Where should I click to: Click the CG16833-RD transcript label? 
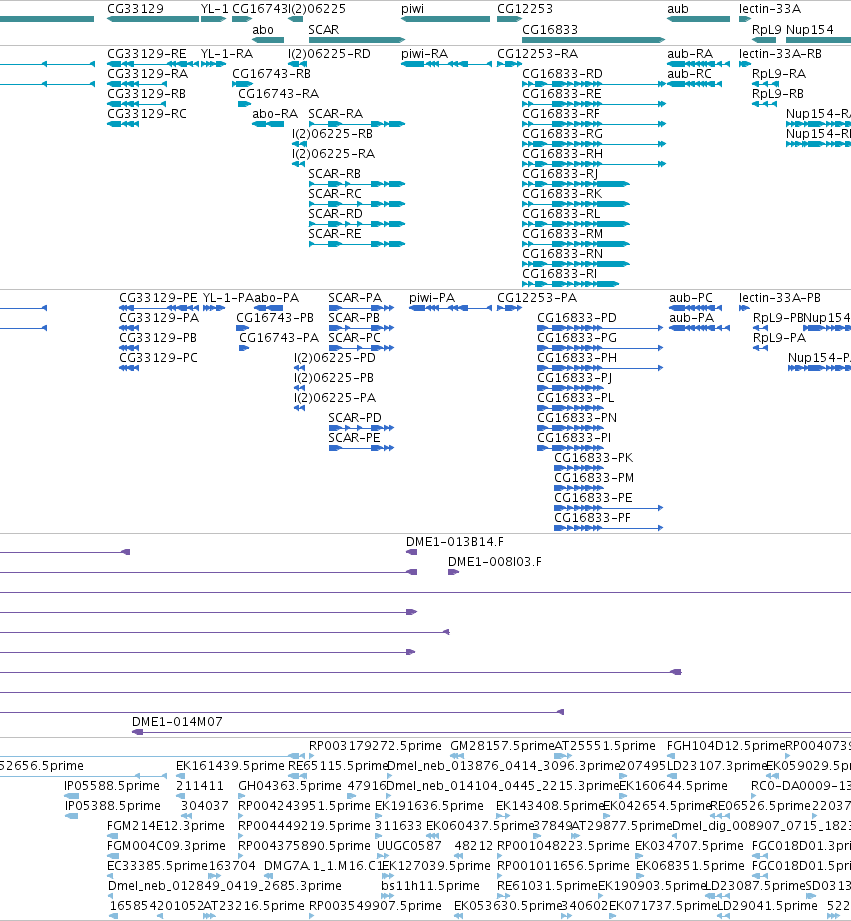point(562,73)
